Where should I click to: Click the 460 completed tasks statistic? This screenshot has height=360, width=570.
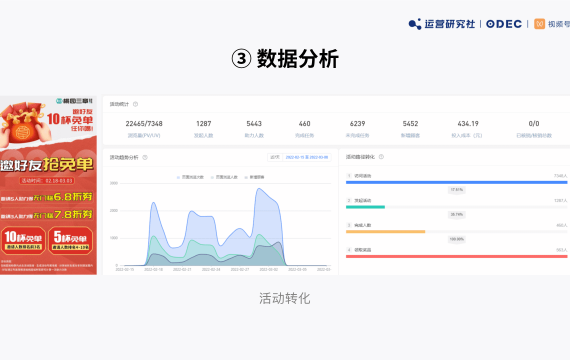point(304,124)
